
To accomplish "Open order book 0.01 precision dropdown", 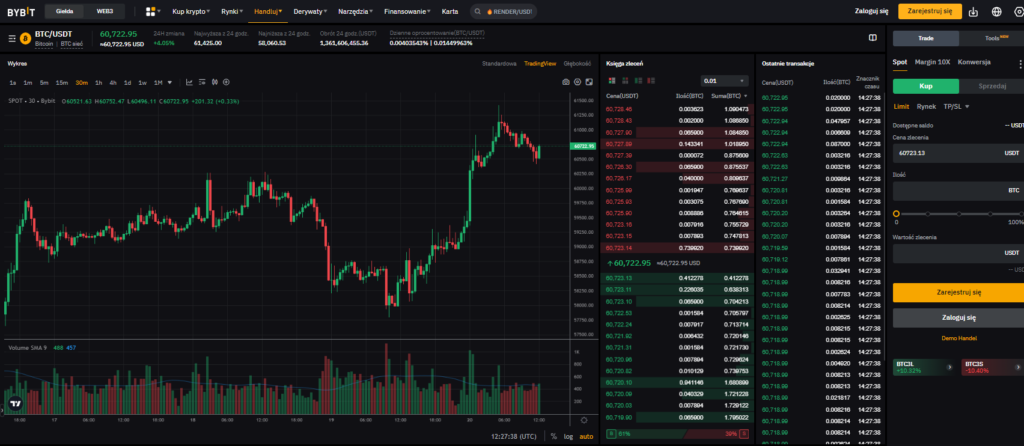I will click(x=724, y=80).
